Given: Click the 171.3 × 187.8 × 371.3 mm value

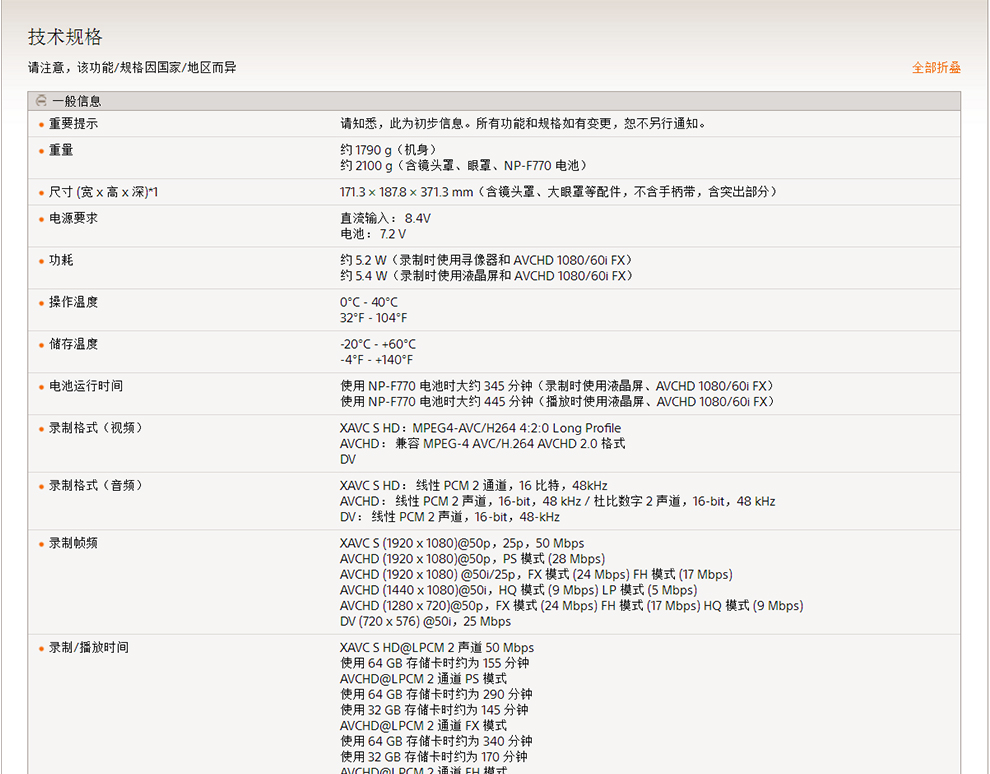Looking at the screenshot, I should (x=558, y=192).
